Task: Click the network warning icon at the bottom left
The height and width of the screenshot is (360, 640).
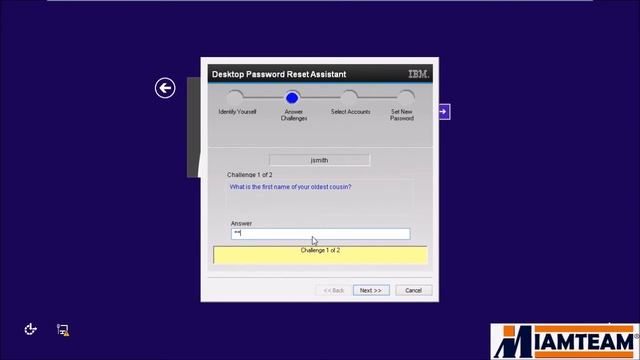Action: click(63, 330)
